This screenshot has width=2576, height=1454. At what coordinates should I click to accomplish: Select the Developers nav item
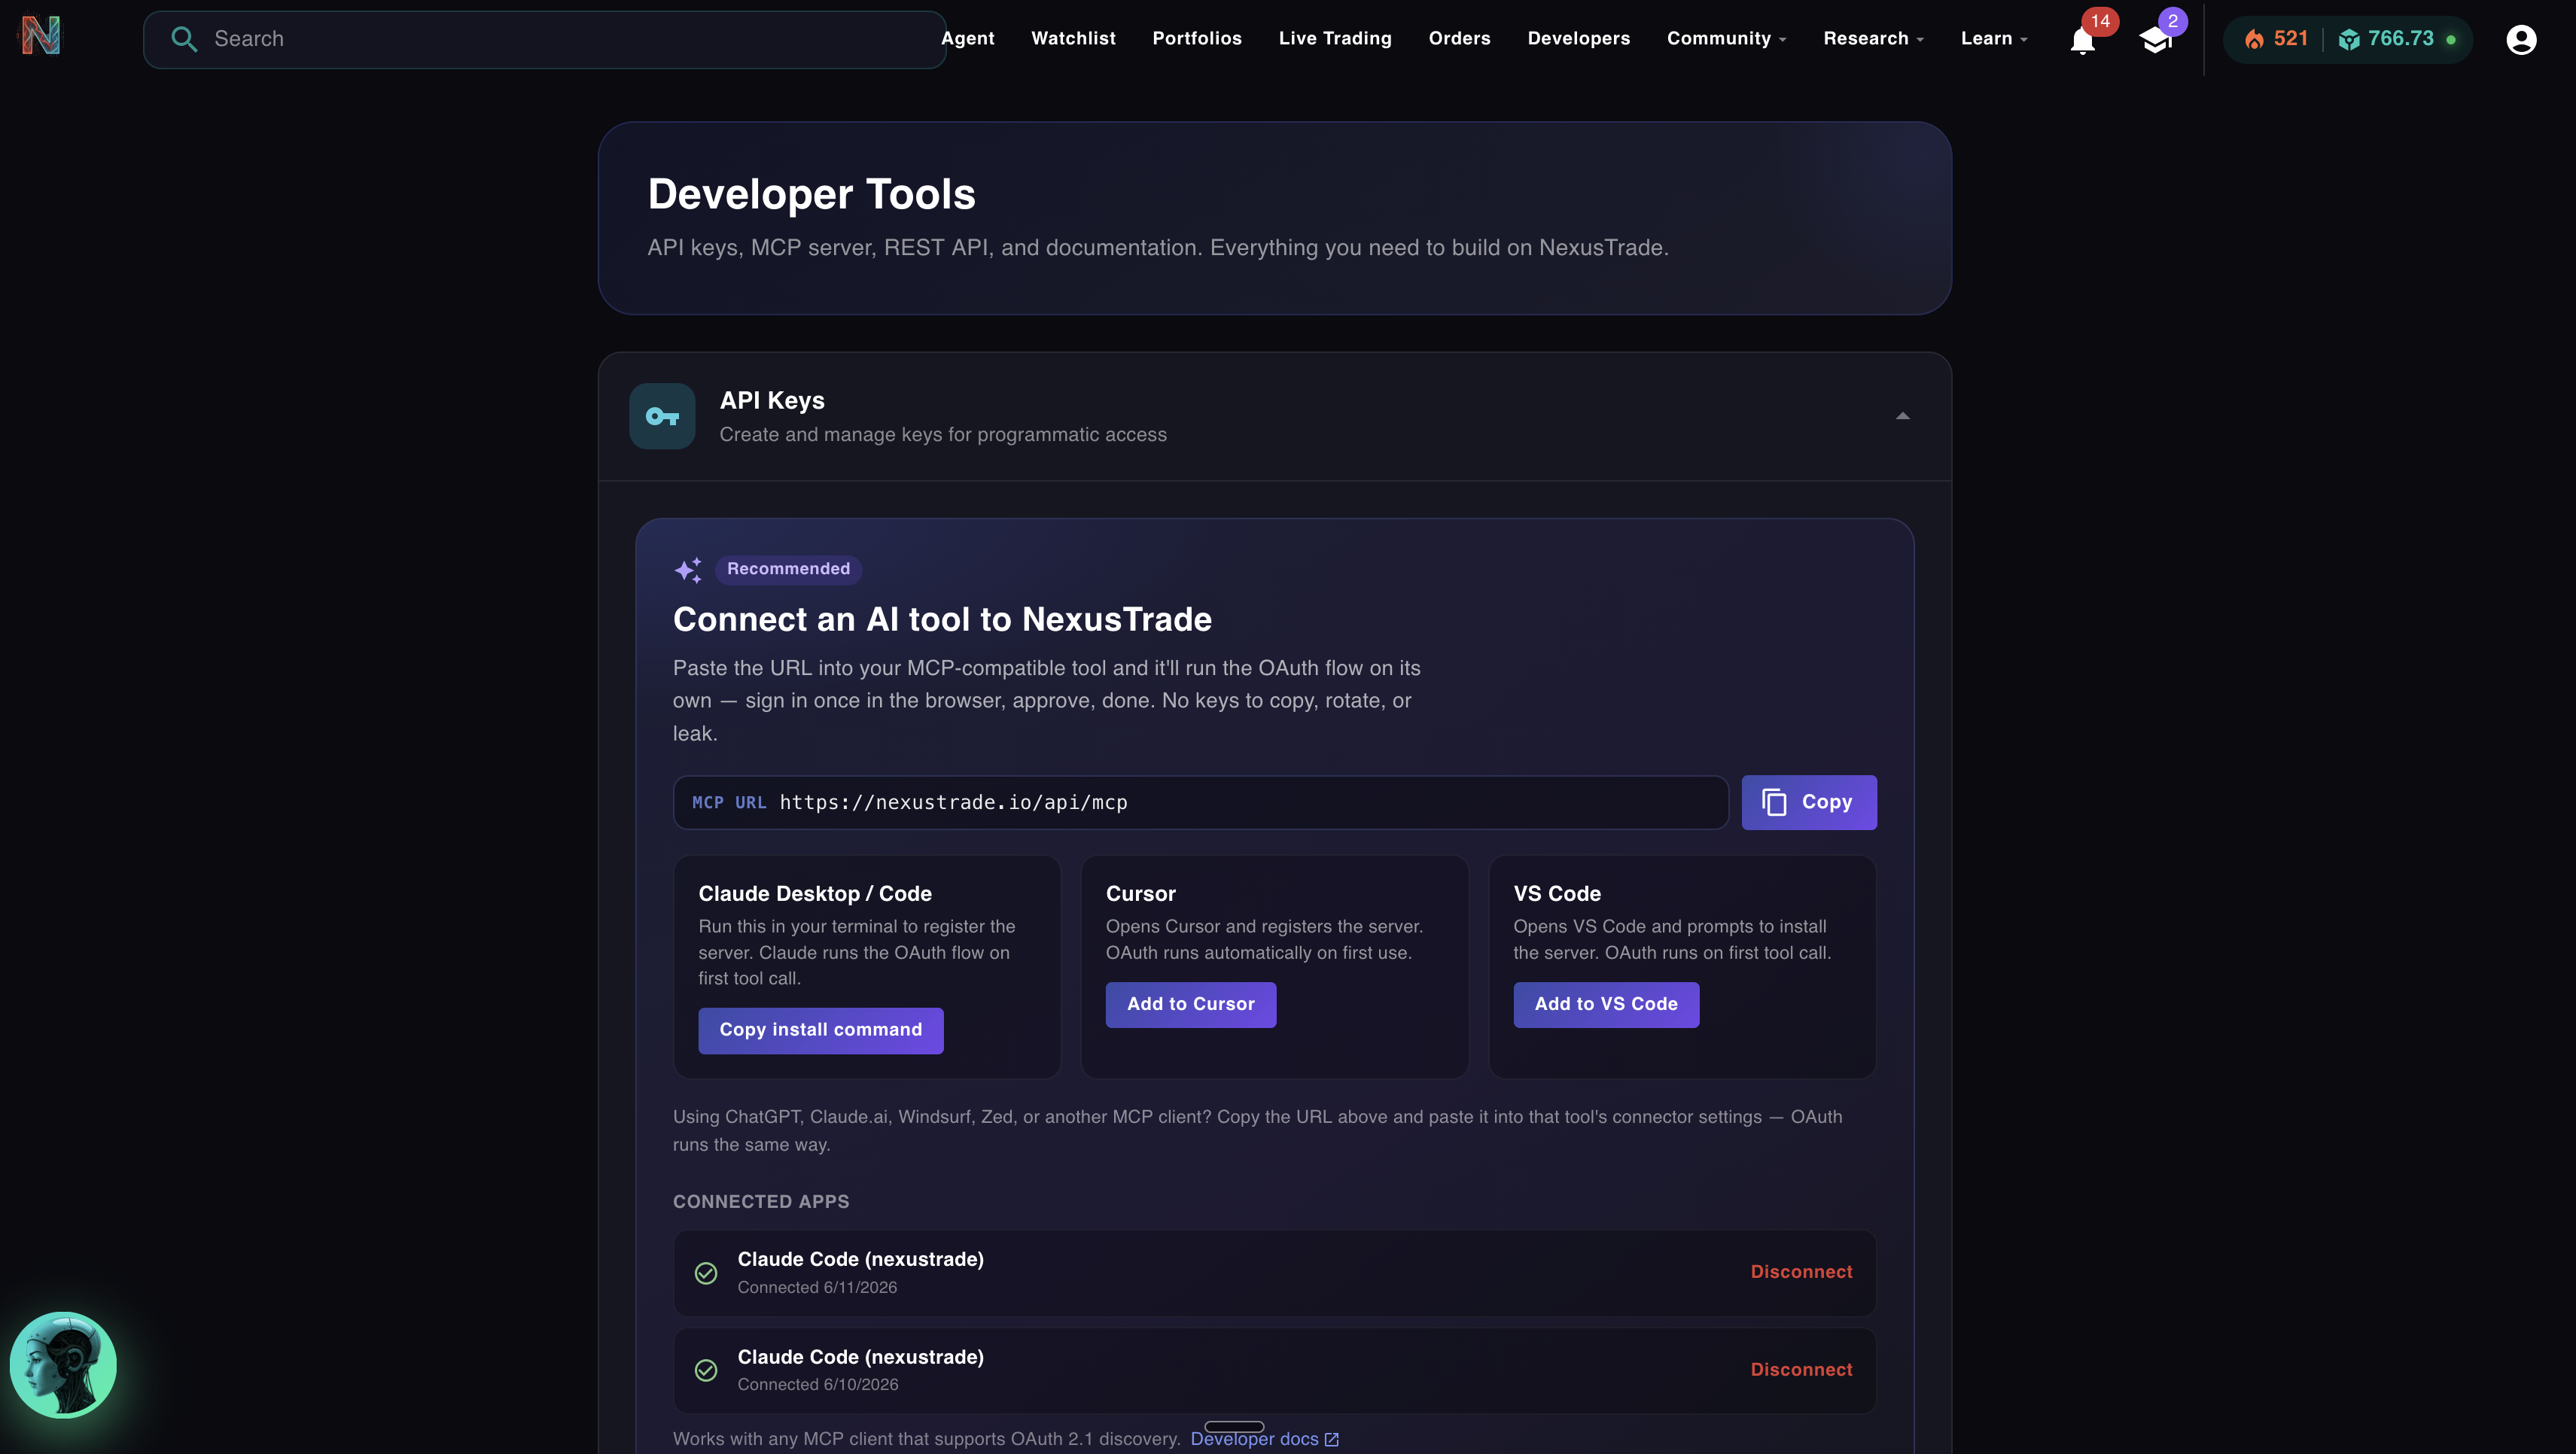click(x=1578, y=38)
